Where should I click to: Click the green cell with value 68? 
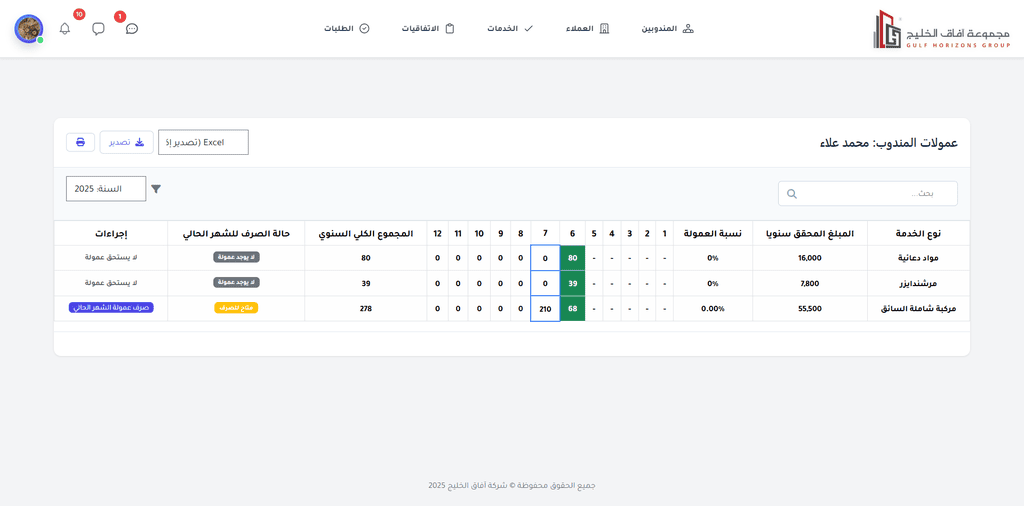pos(573,308)
